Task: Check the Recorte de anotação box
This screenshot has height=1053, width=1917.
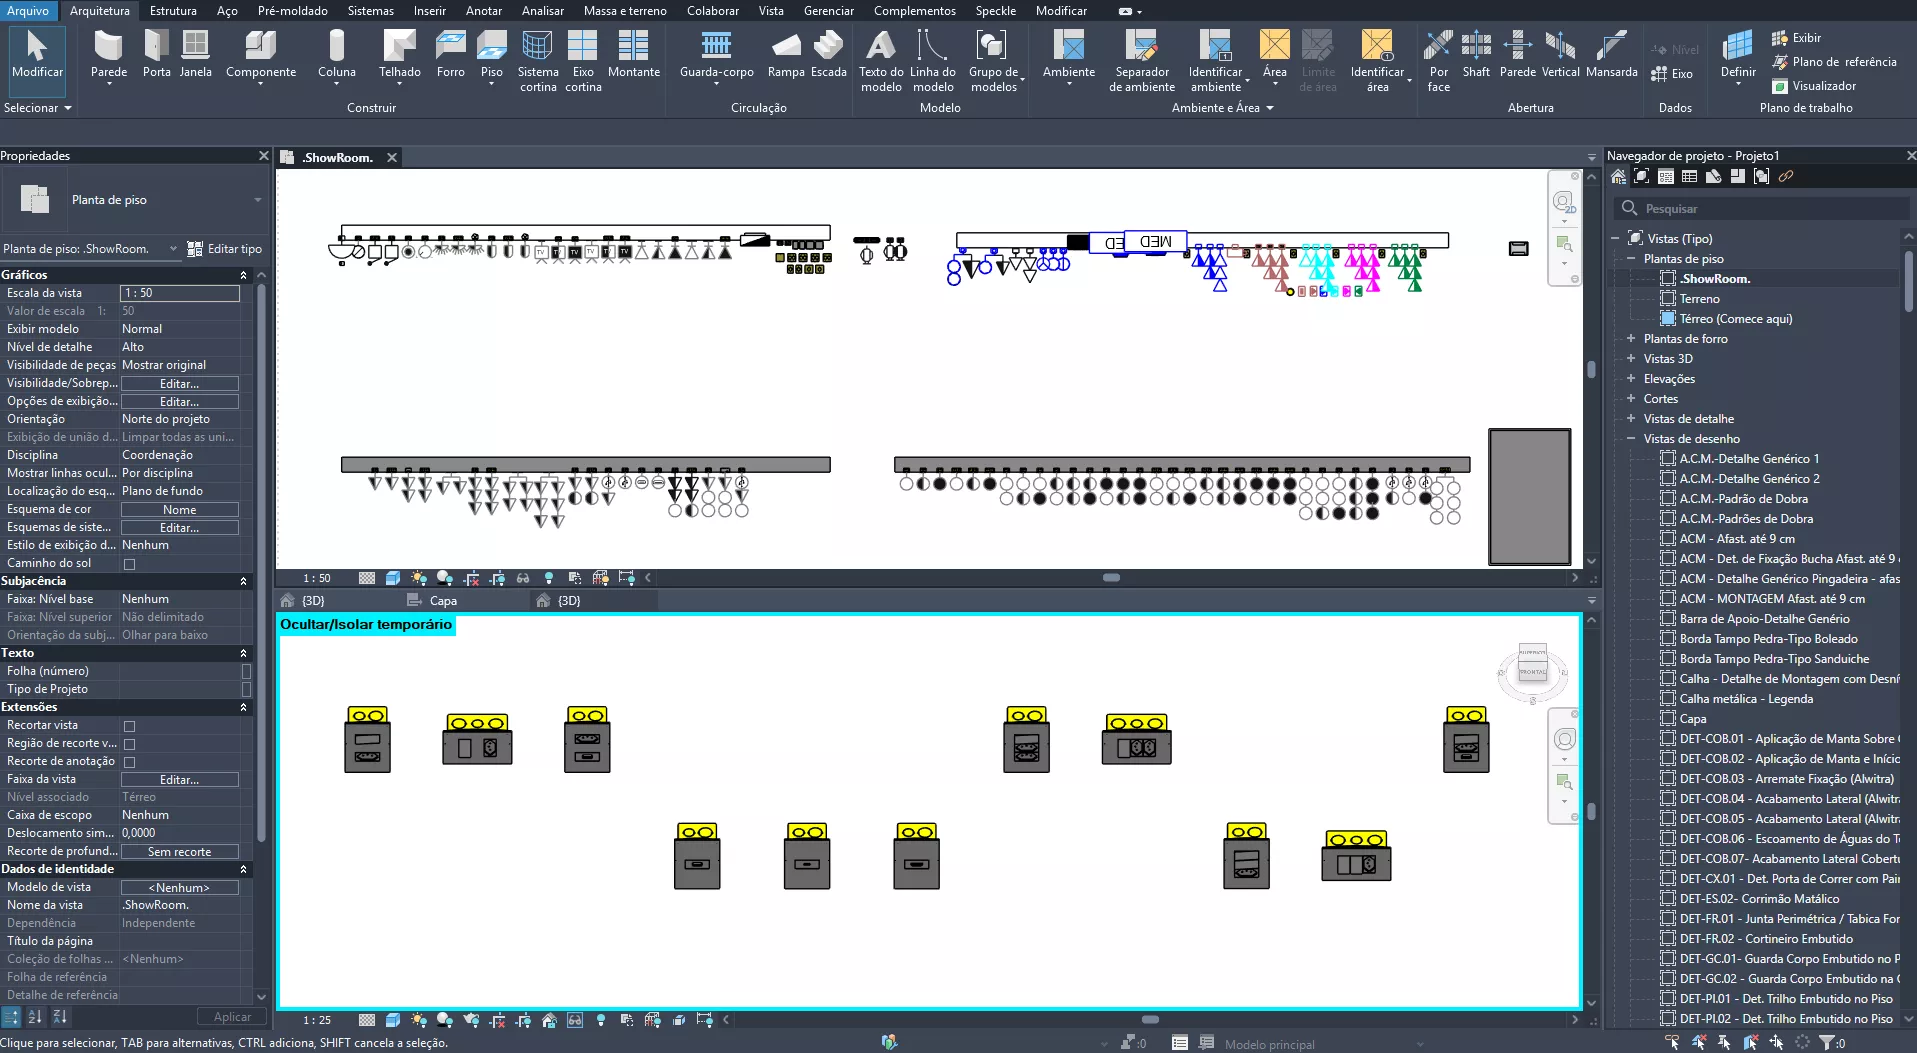Action: coord(129,762)
